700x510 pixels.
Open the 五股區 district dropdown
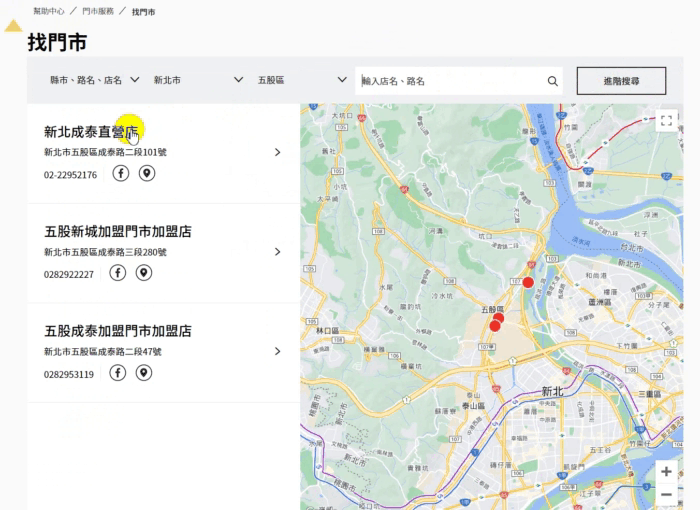click(301, 80)
